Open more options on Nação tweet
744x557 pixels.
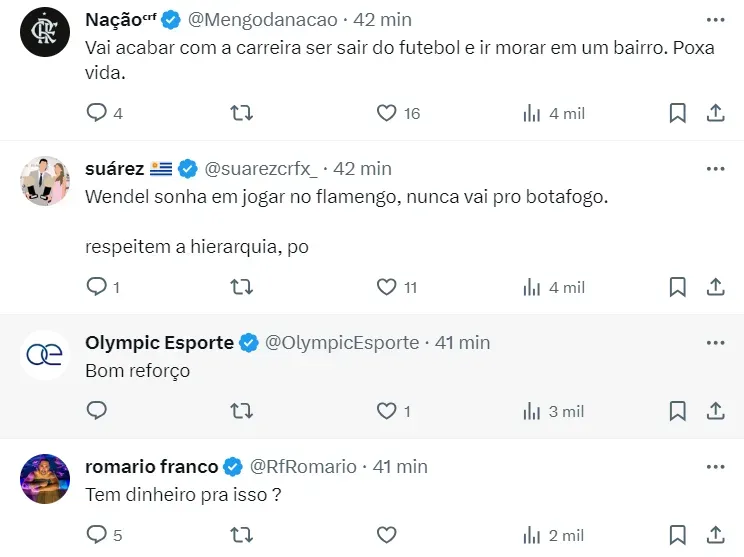715,20
